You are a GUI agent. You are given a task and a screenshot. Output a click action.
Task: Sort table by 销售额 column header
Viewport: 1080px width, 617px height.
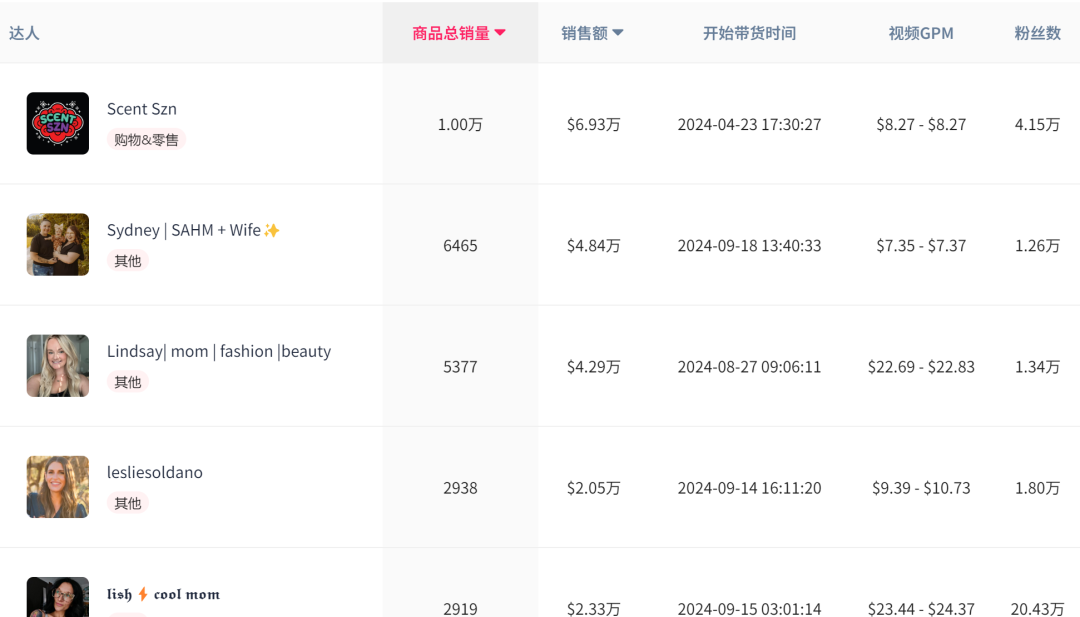[585, 33]
